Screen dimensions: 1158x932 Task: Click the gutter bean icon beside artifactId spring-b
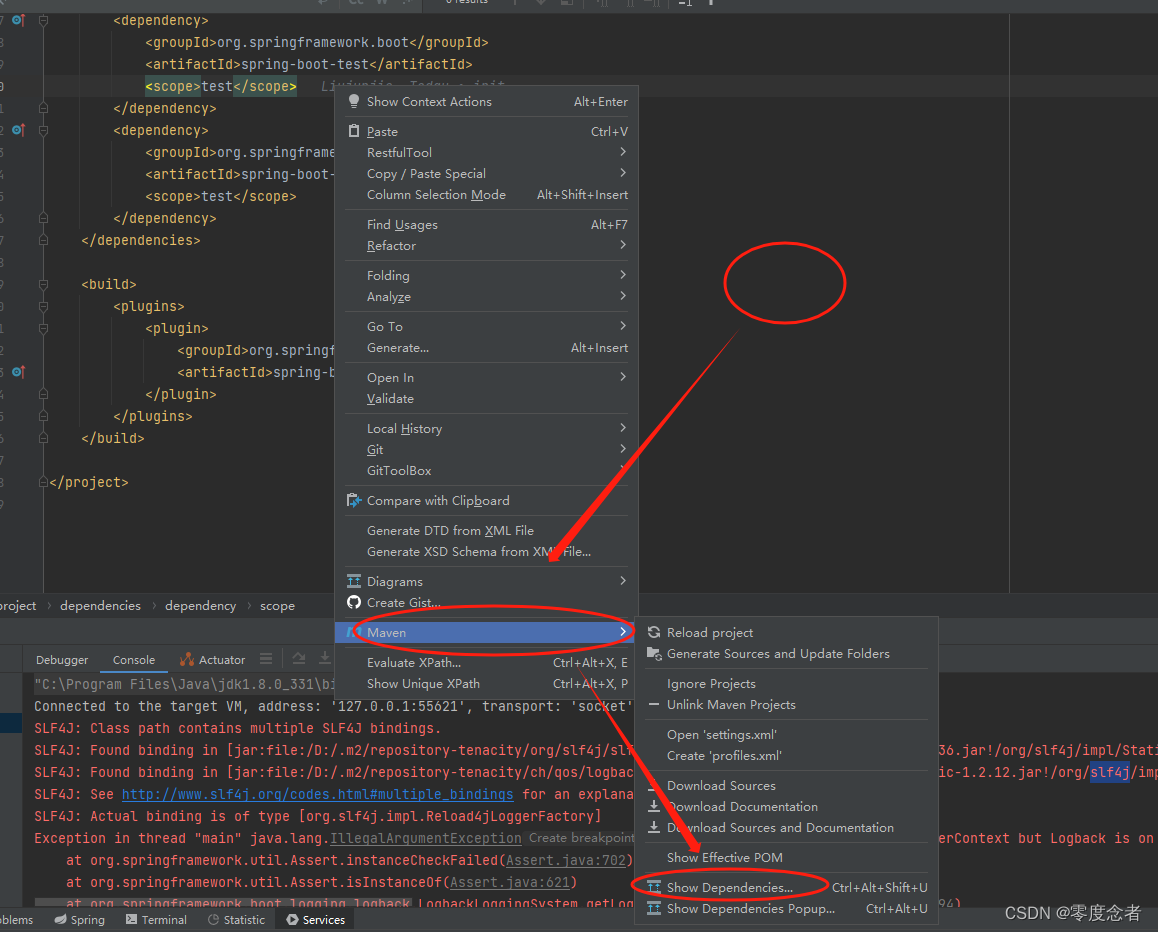pyautogui.click(x=18, y=371)
